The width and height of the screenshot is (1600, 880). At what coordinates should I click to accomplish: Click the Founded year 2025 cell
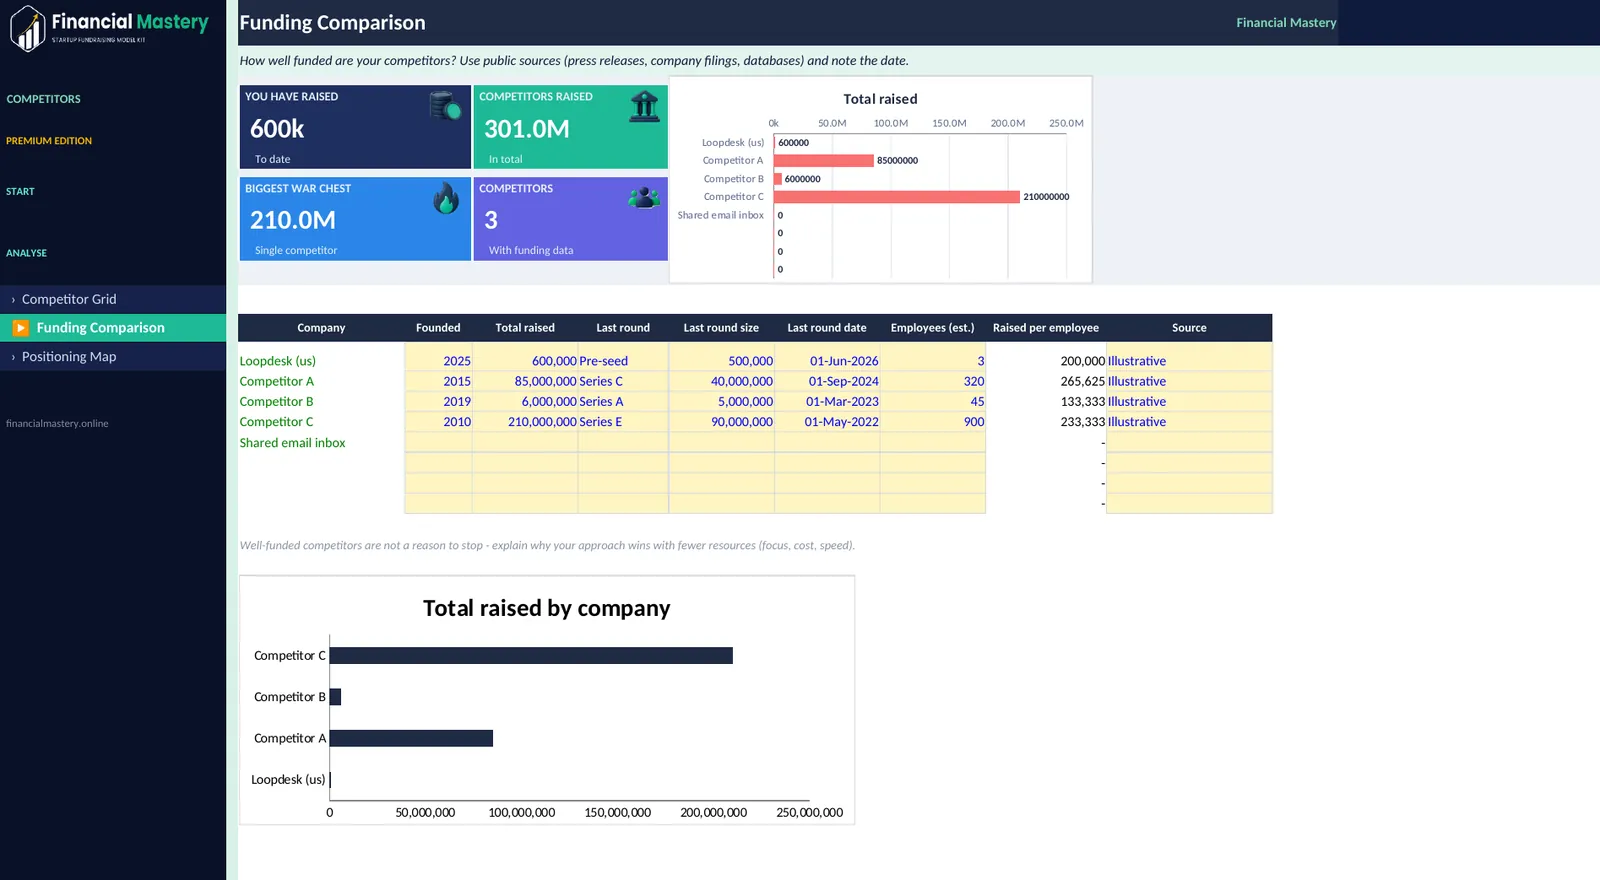[x=438, y=361]
